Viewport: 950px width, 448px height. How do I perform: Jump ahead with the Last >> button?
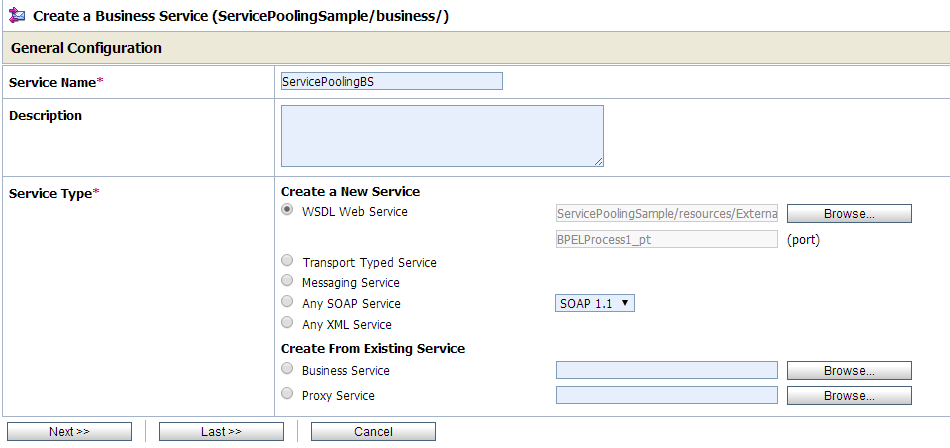pyautogui.click(x=221, y=432)
